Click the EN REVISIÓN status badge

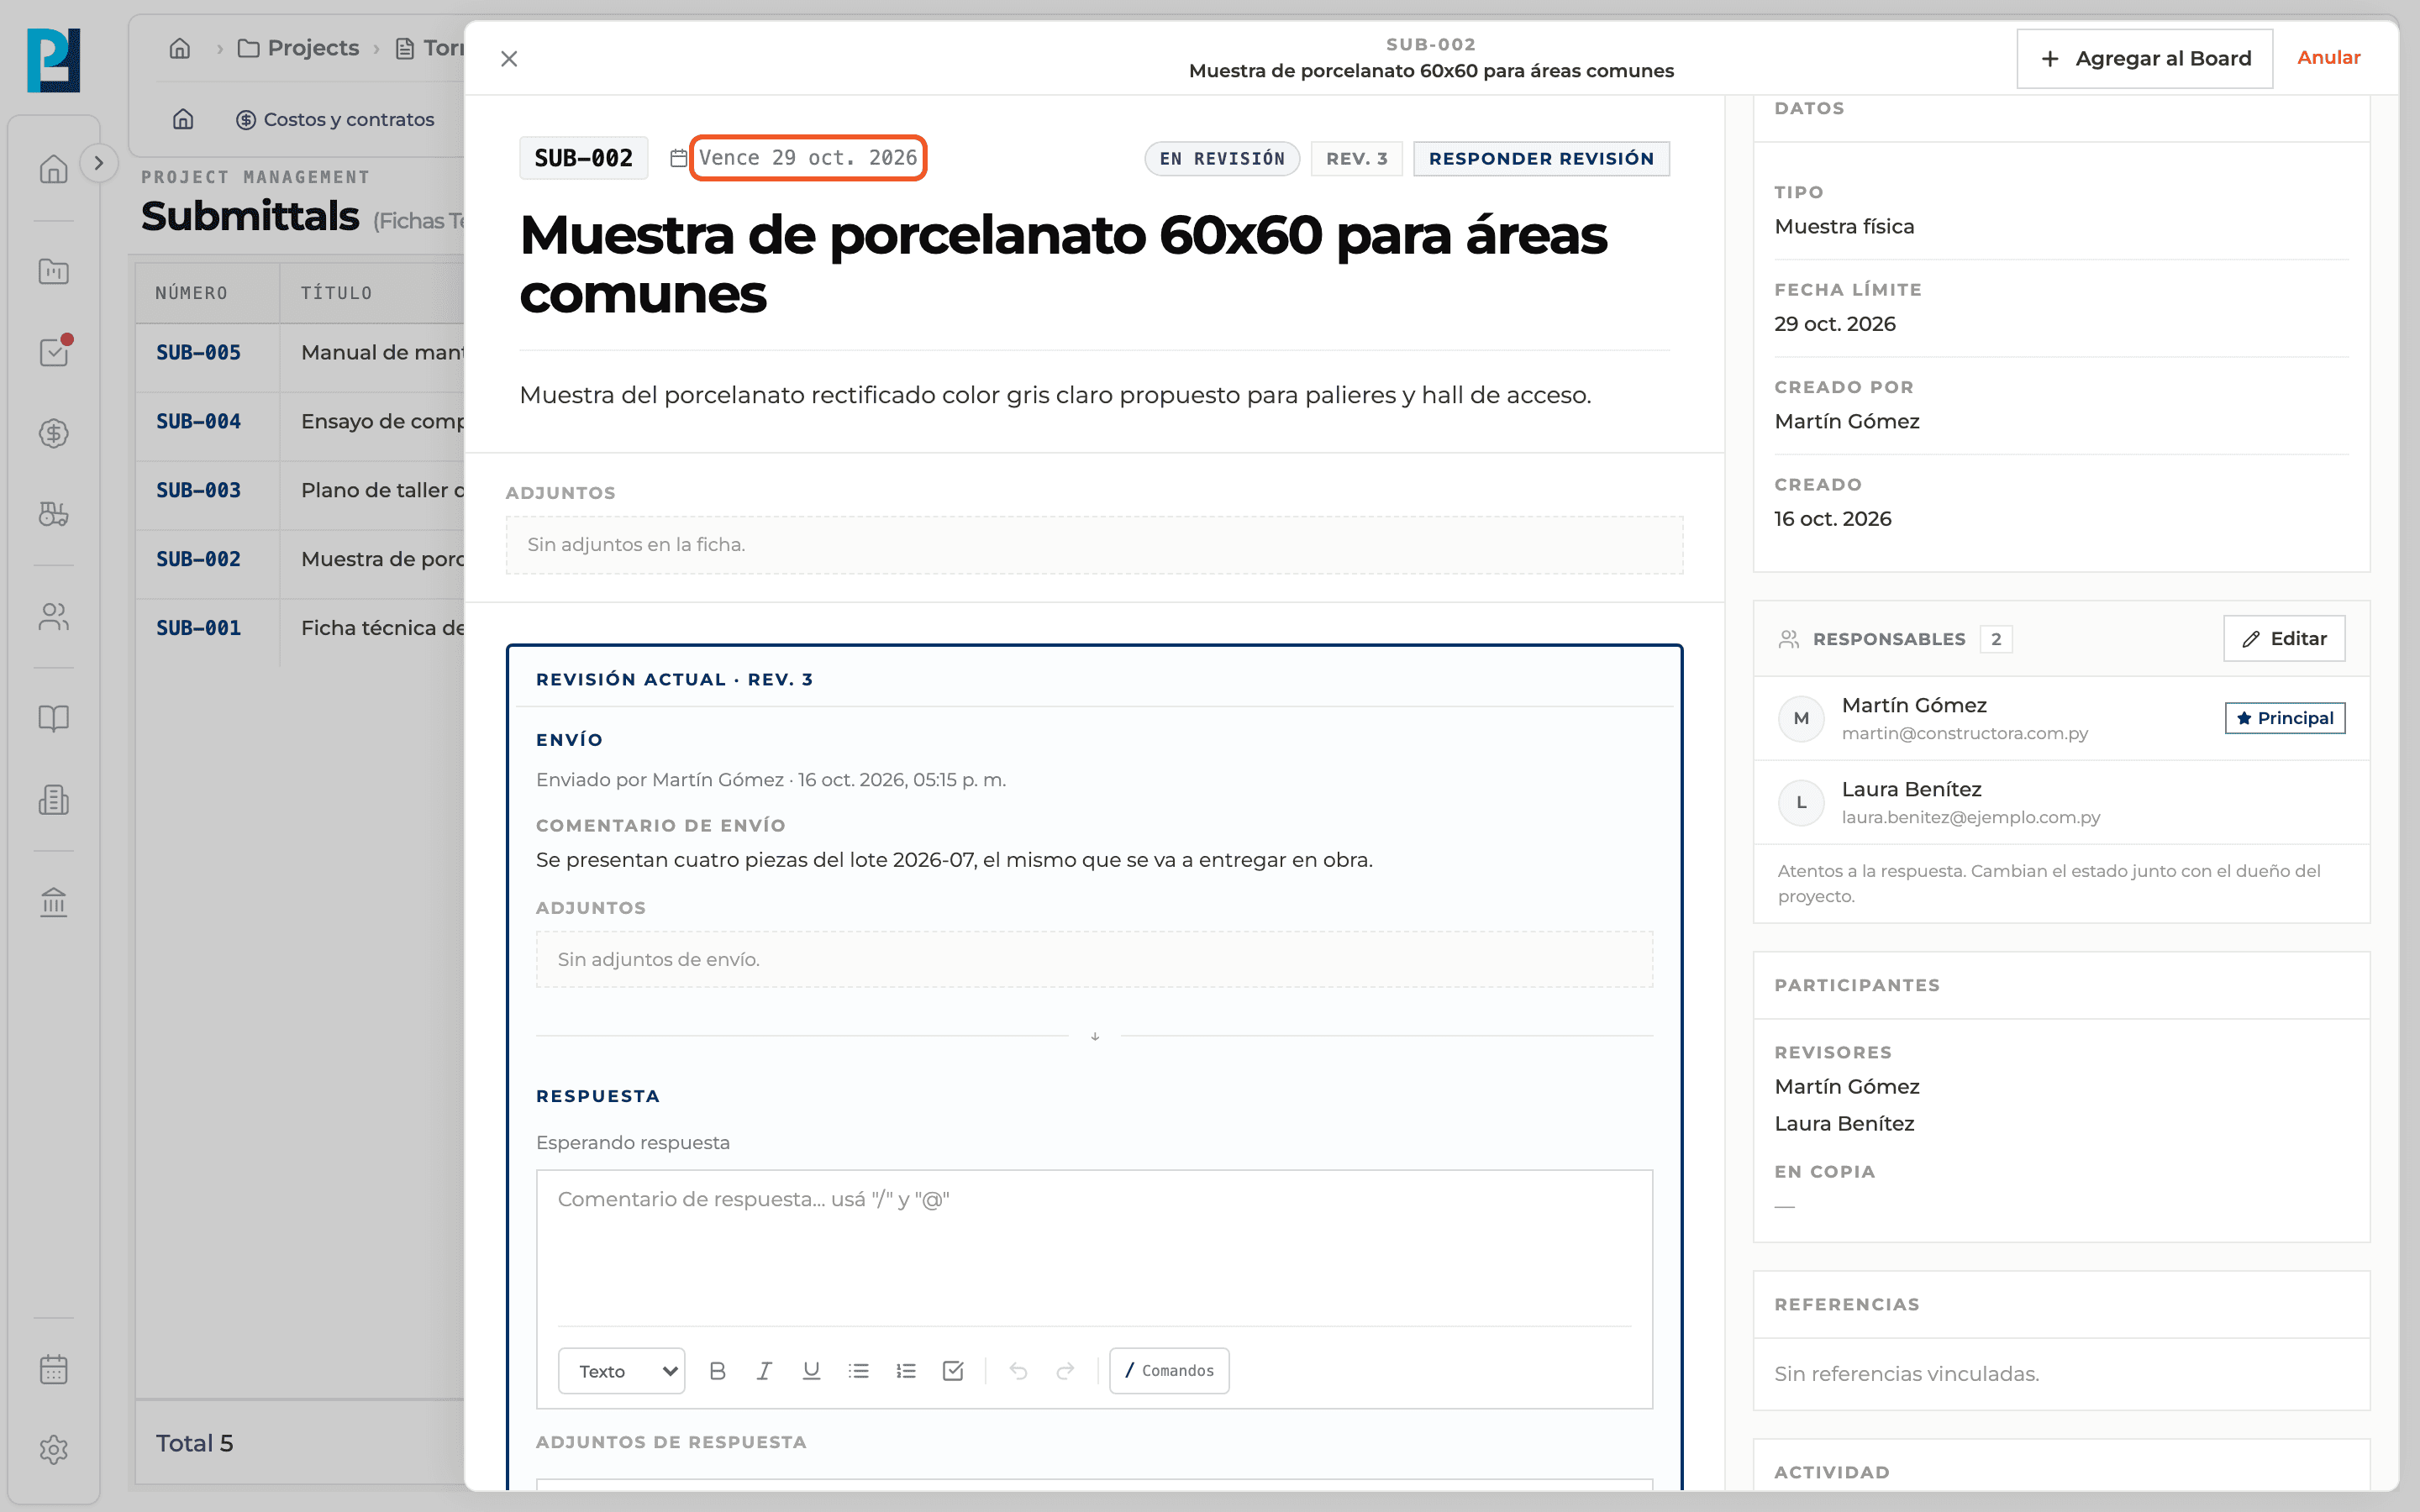(1222, 159)
